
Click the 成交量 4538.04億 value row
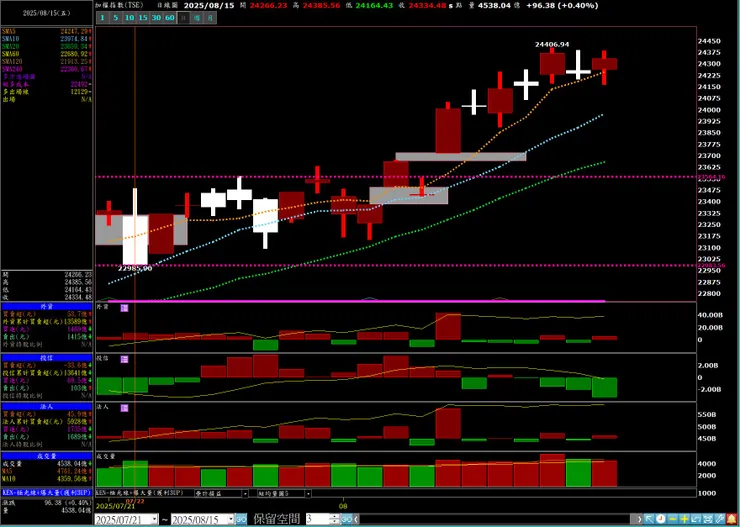click(47, 464)
